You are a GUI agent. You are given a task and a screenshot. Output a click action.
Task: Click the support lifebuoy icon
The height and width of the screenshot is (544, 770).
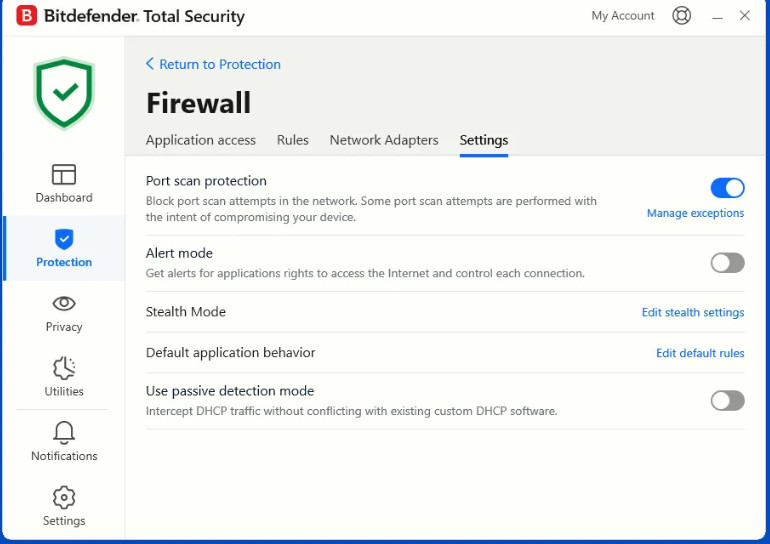click(x=682, y=16)
